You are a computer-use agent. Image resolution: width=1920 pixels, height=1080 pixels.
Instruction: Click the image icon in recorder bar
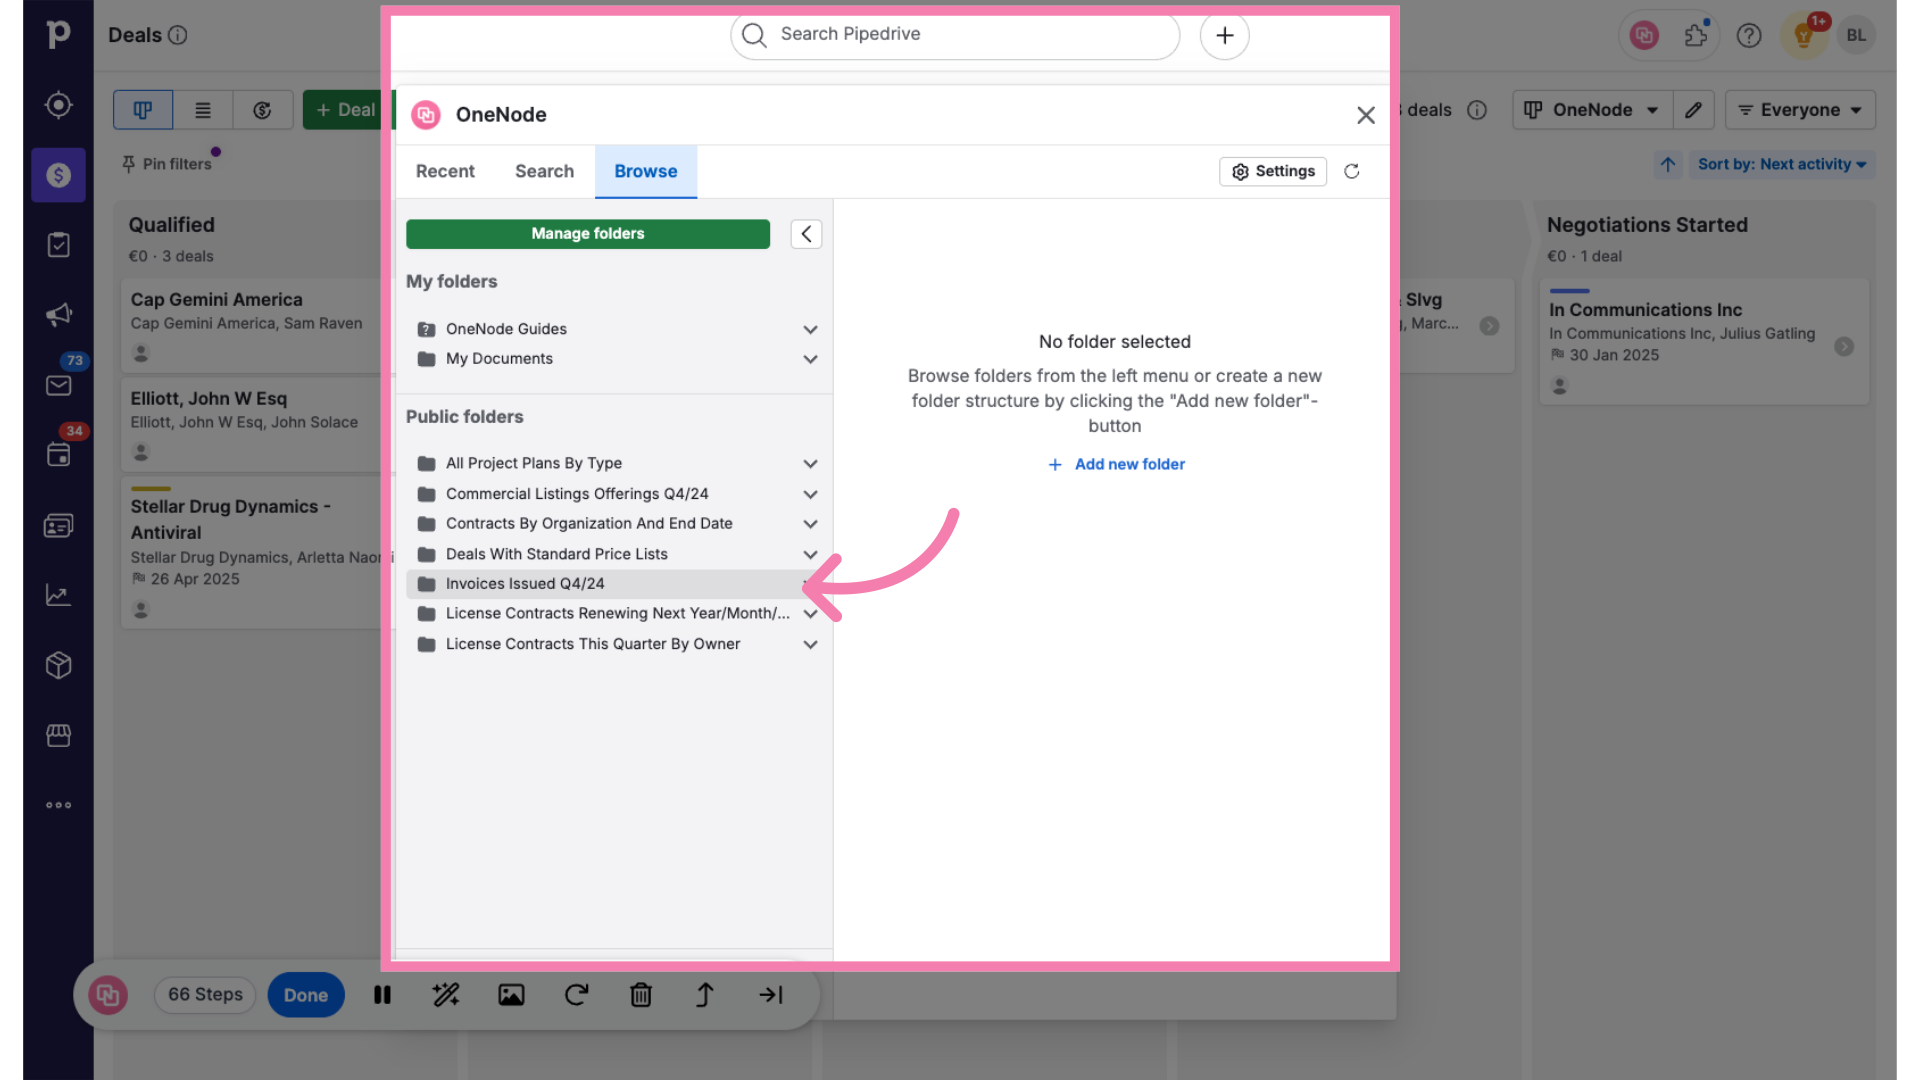tap(511, 995)
